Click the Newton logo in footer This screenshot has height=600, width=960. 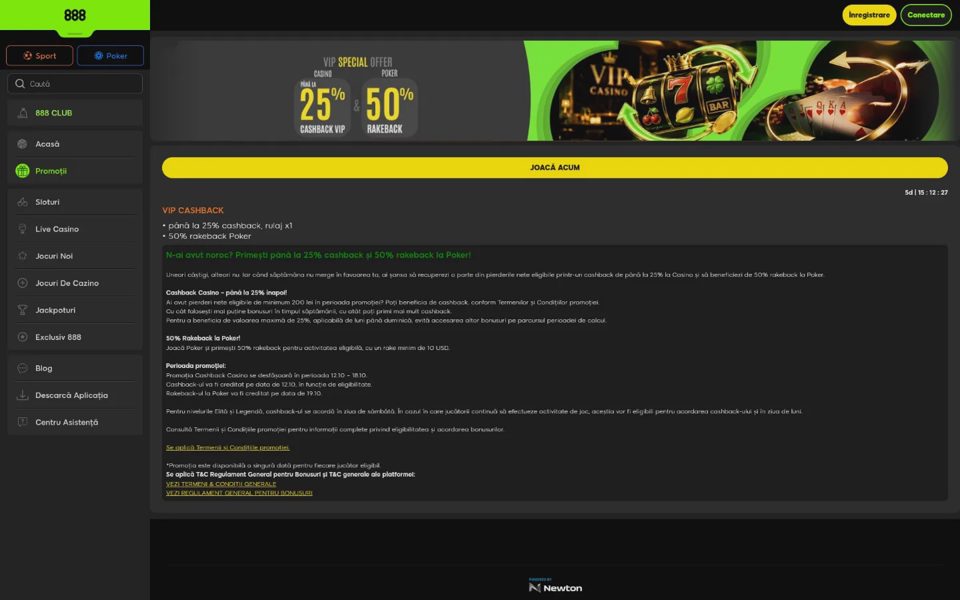[555, 586]
